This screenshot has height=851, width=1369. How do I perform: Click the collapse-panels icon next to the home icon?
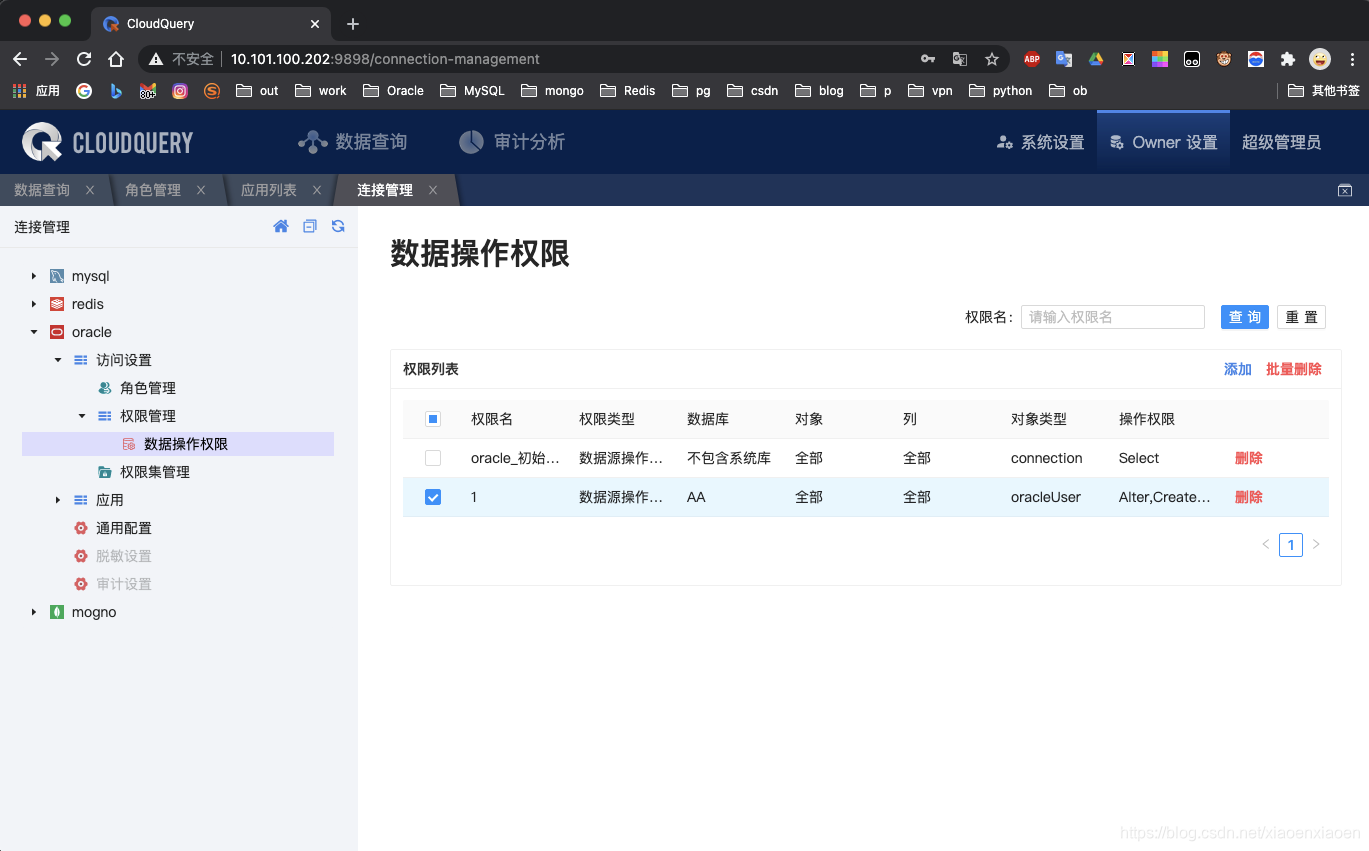pos(310,226)
